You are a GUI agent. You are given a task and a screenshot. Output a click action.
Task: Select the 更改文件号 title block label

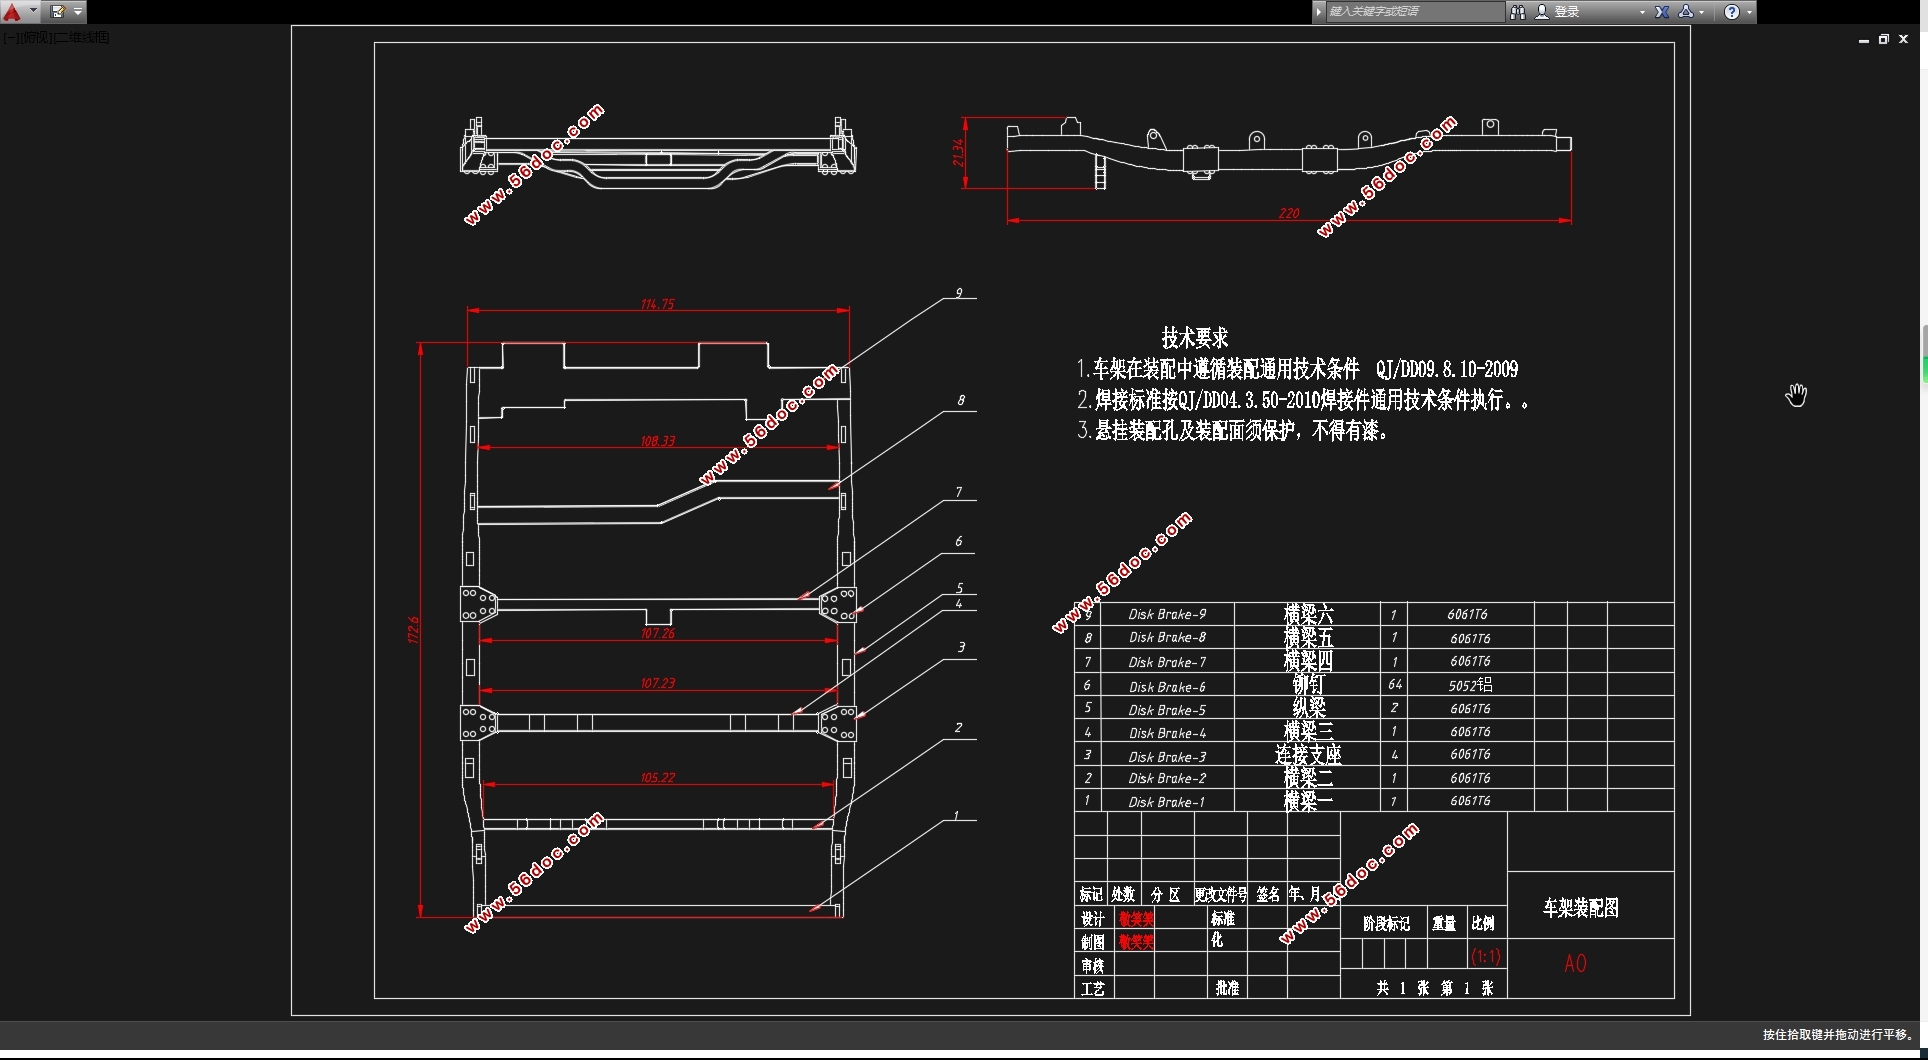(1220, 894)
